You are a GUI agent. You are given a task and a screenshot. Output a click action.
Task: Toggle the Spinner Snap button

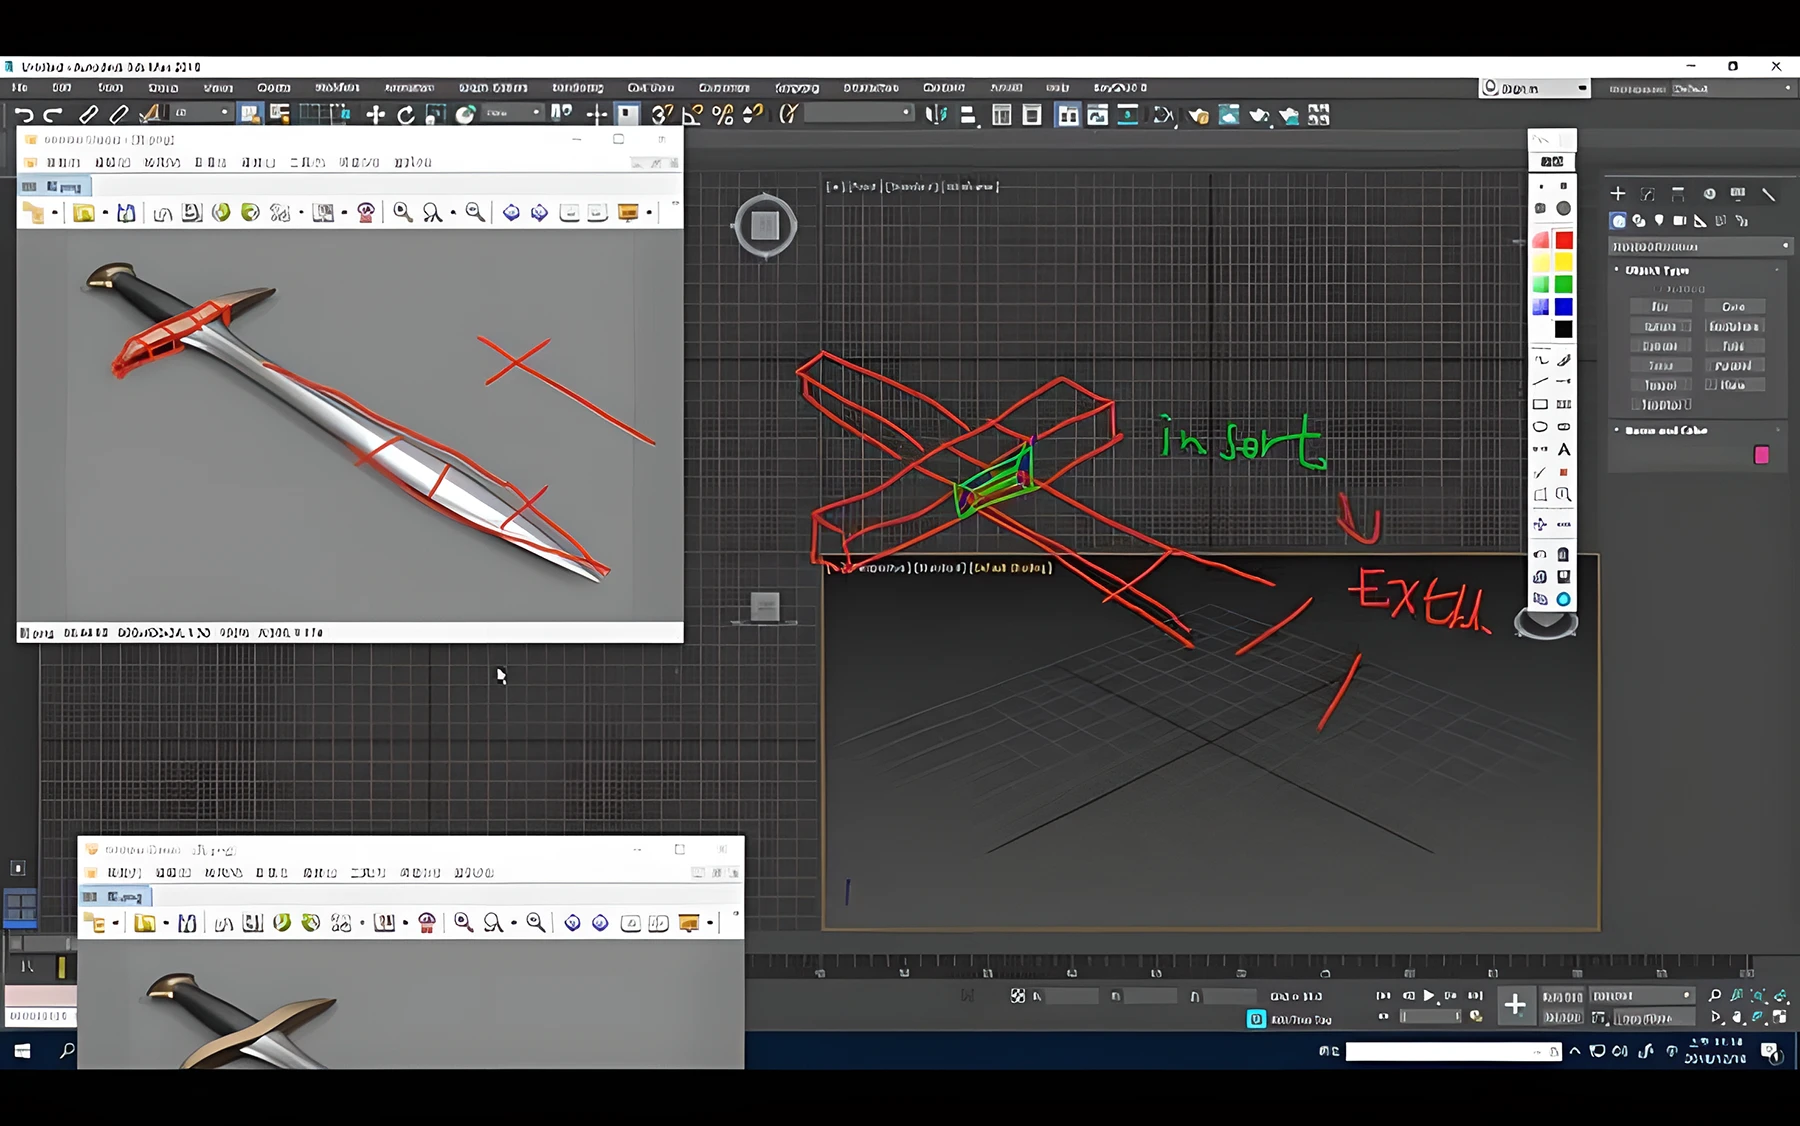[753, 115]
